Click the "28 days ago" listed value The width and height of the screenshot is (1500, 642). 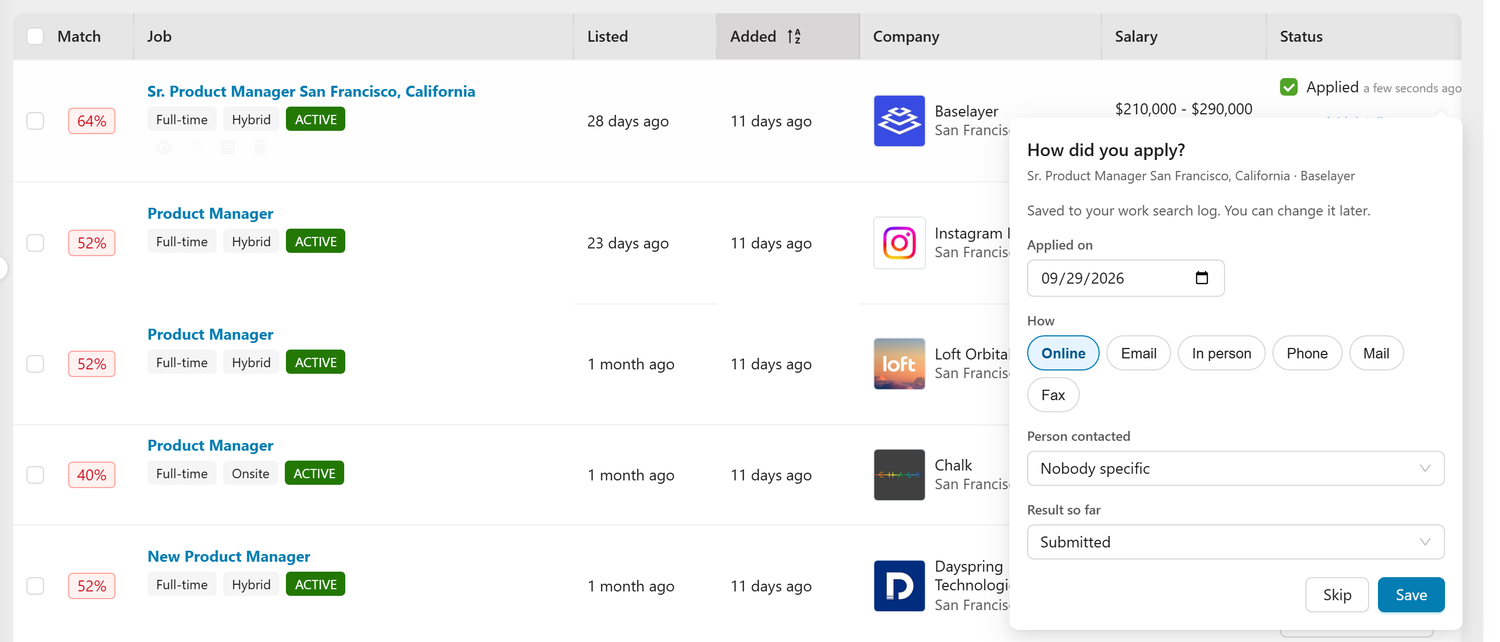(x=628, y=121)
